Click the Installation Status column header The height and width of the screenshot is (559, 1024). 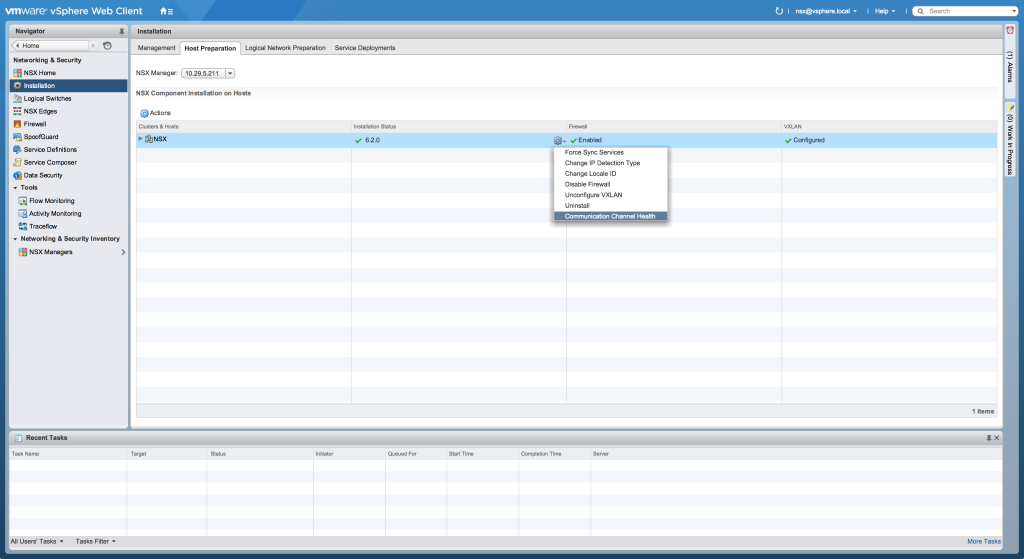pos(458,127)
